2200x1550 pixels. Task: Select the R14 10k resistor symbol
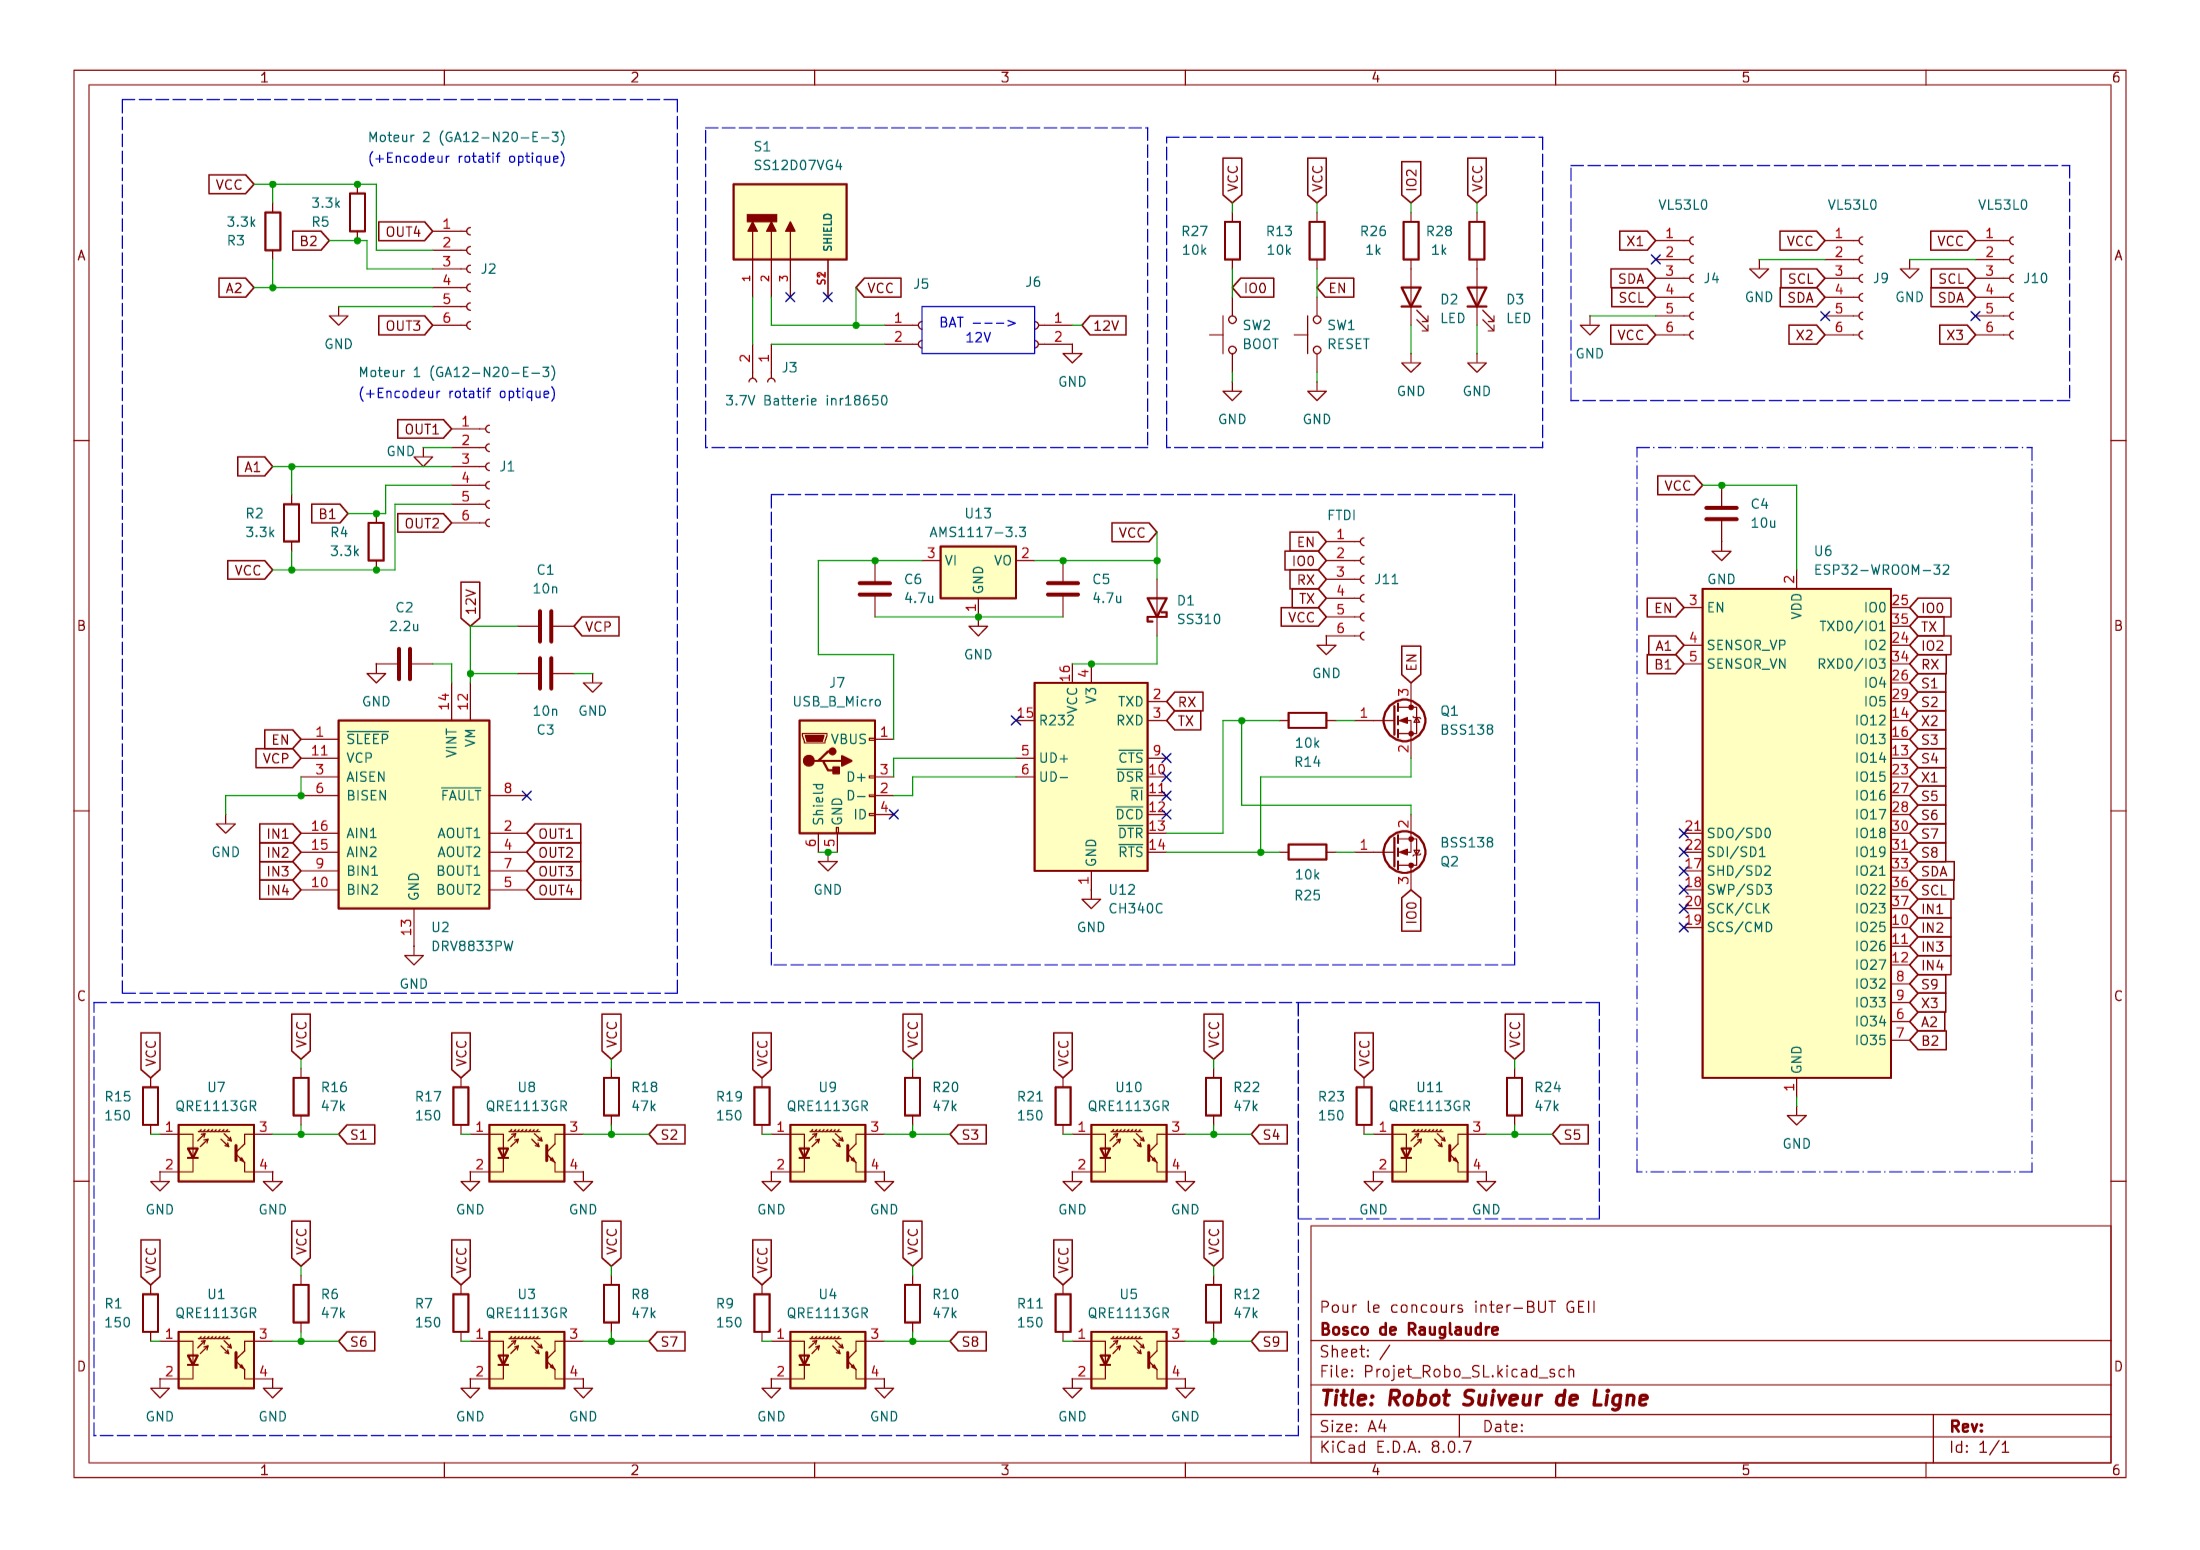pos(1307,720)
